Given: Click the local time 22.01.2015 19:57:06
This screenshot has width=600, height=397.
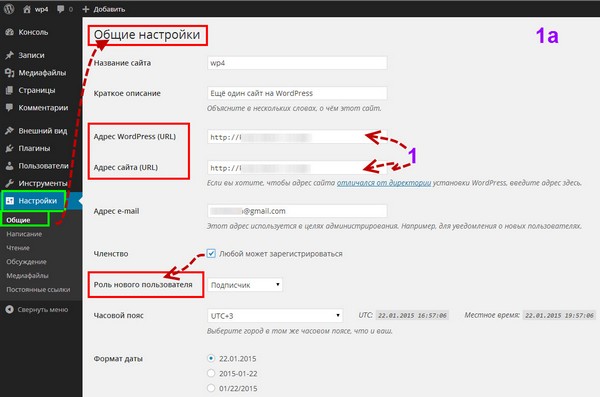Looking at the screenshot, I should (559, 315).
